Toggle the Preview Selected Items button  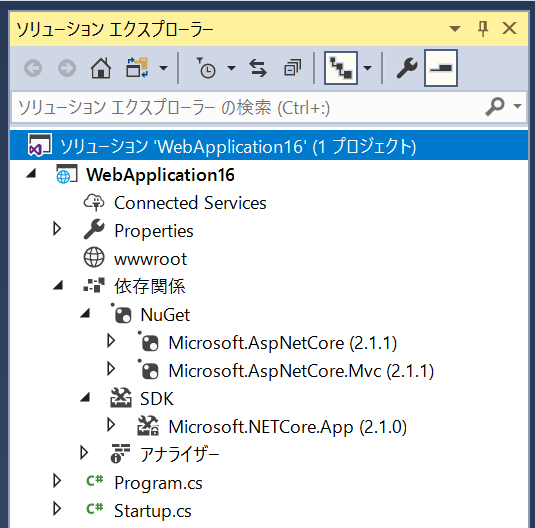pyautogui.click(x=441, y=68)
